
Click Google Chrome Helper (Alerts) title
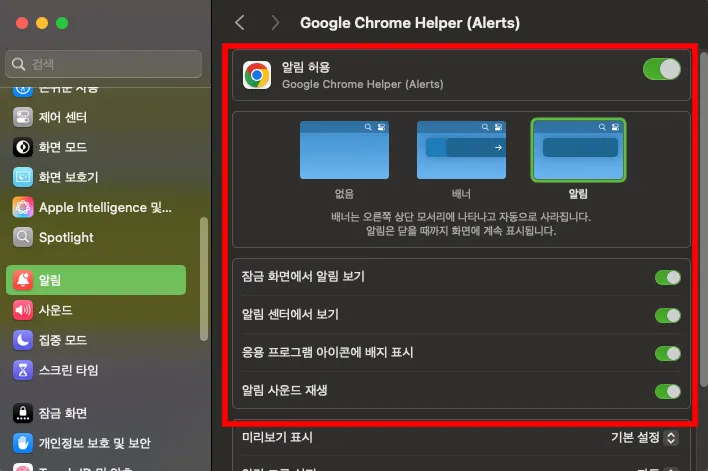tap(410, 23)
